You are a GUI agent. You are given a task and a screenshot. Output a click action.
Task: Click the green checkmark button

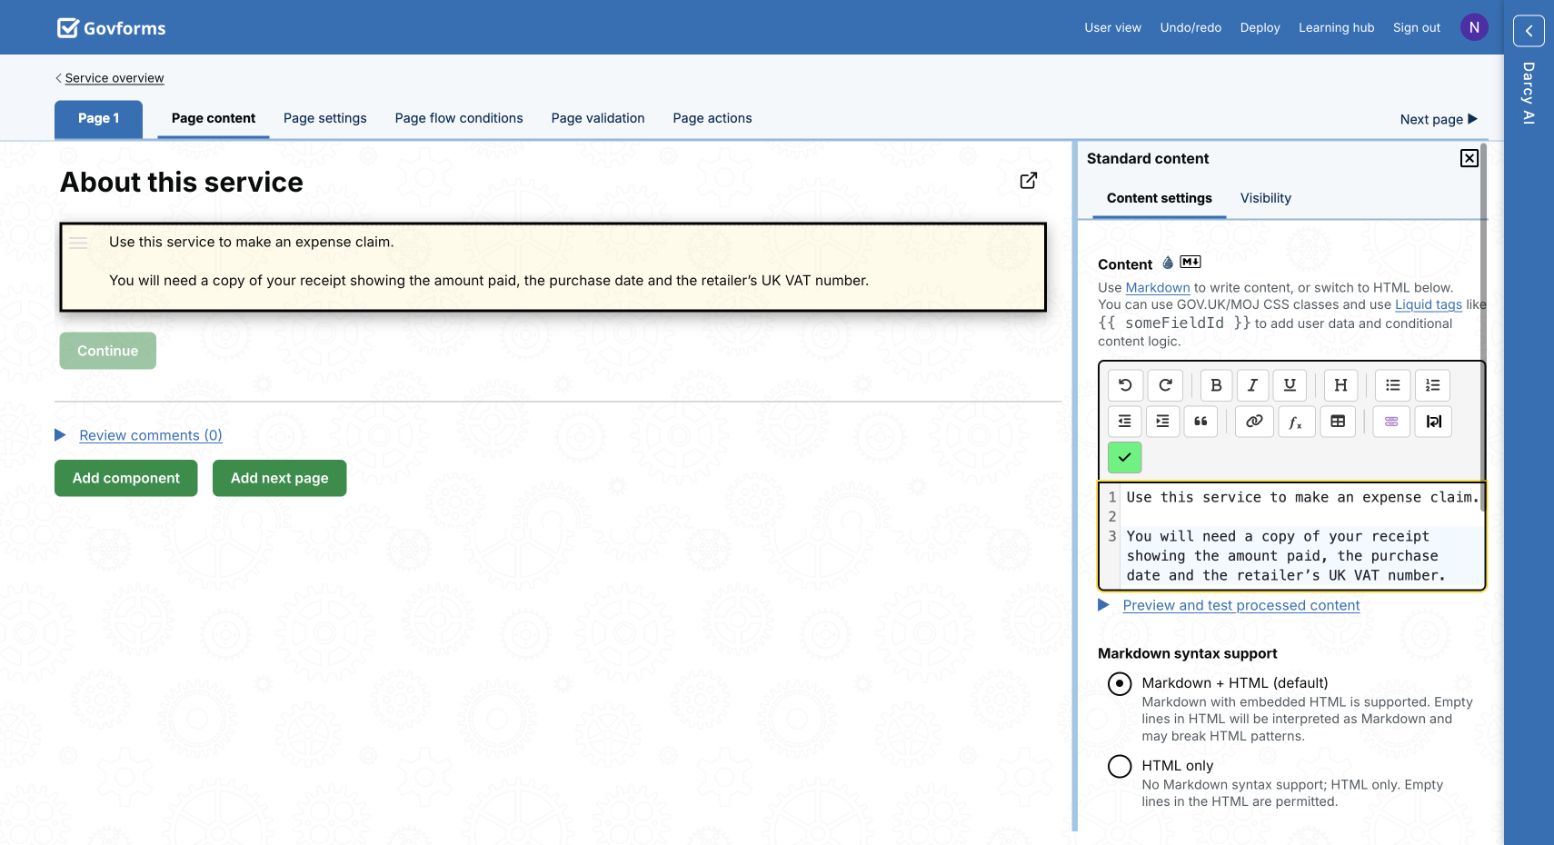tap(1125, 457)
